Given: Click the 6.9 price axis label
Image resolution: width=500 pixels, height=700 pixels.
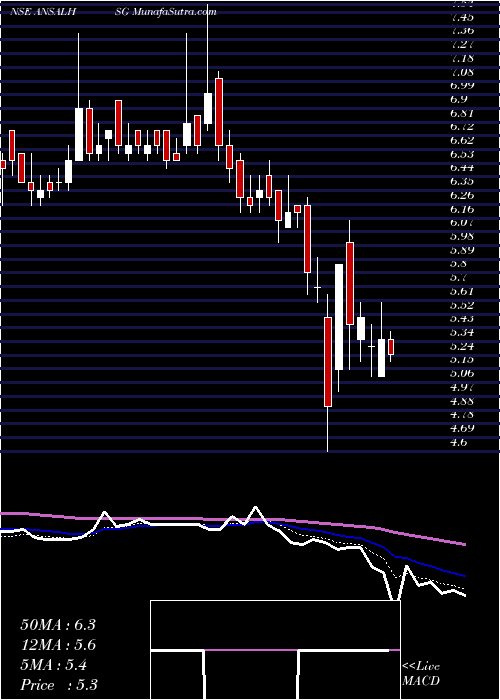Looking at the screenshot, I should point(460,100).
